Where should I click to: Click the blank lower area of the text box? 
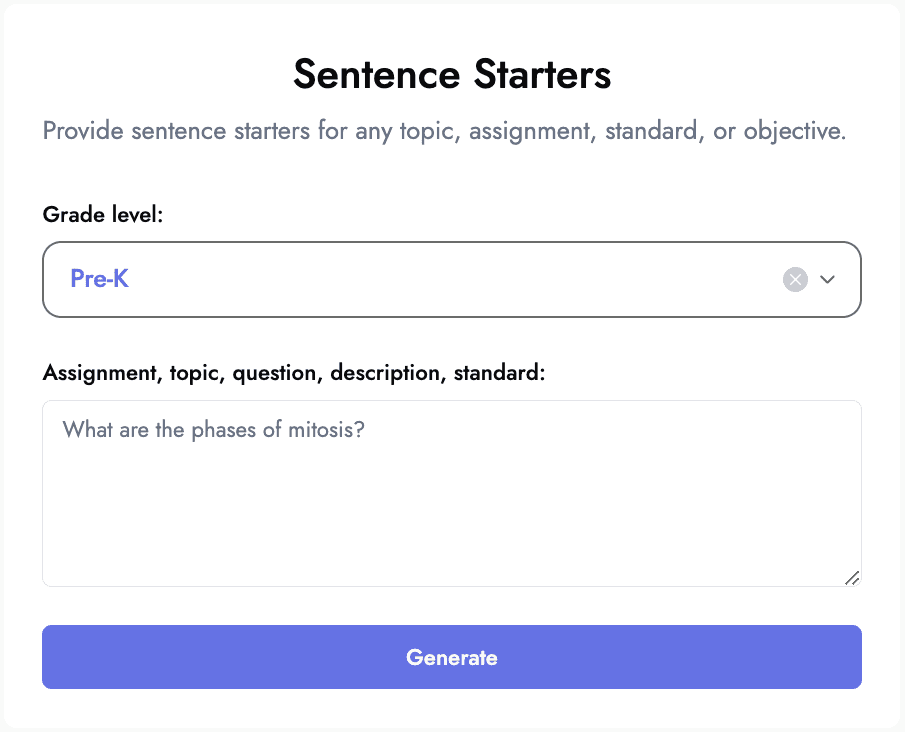point(452,520)
